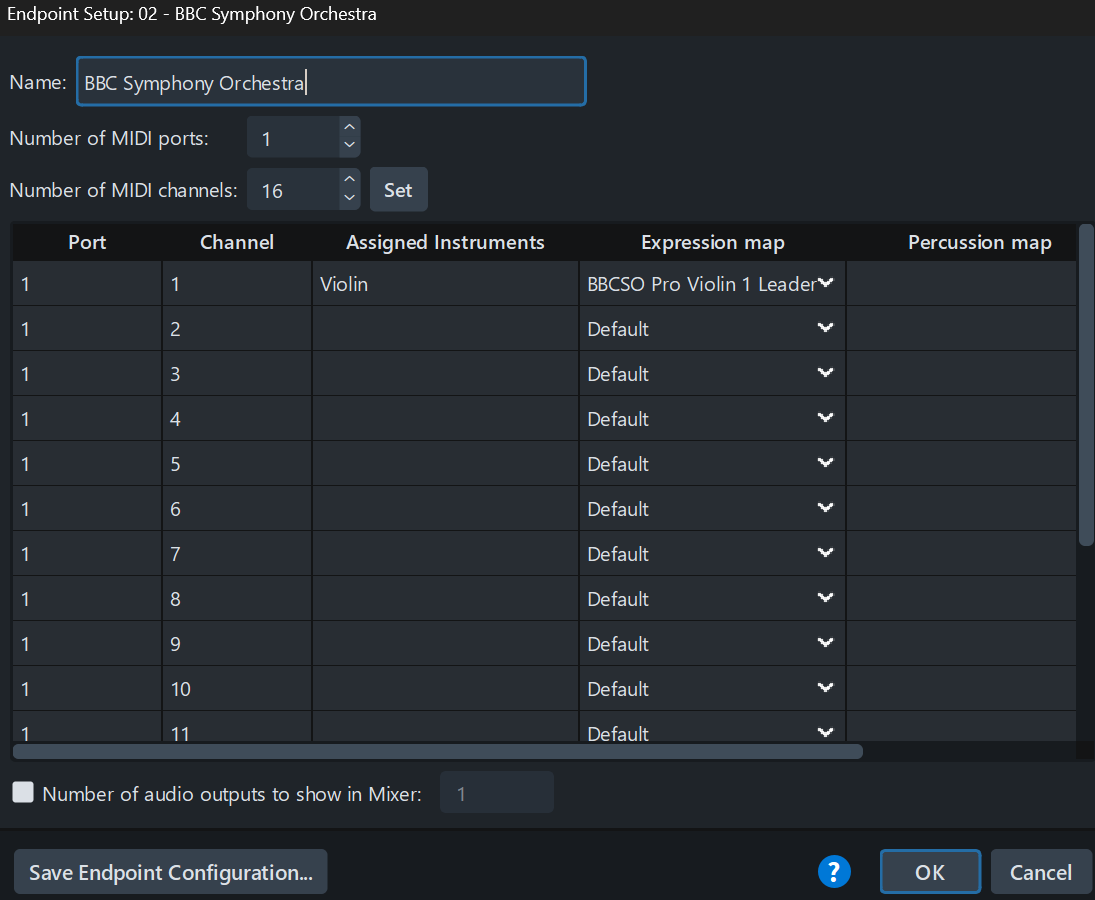Enable Number of audio outputs checkbox

(23, 792)
